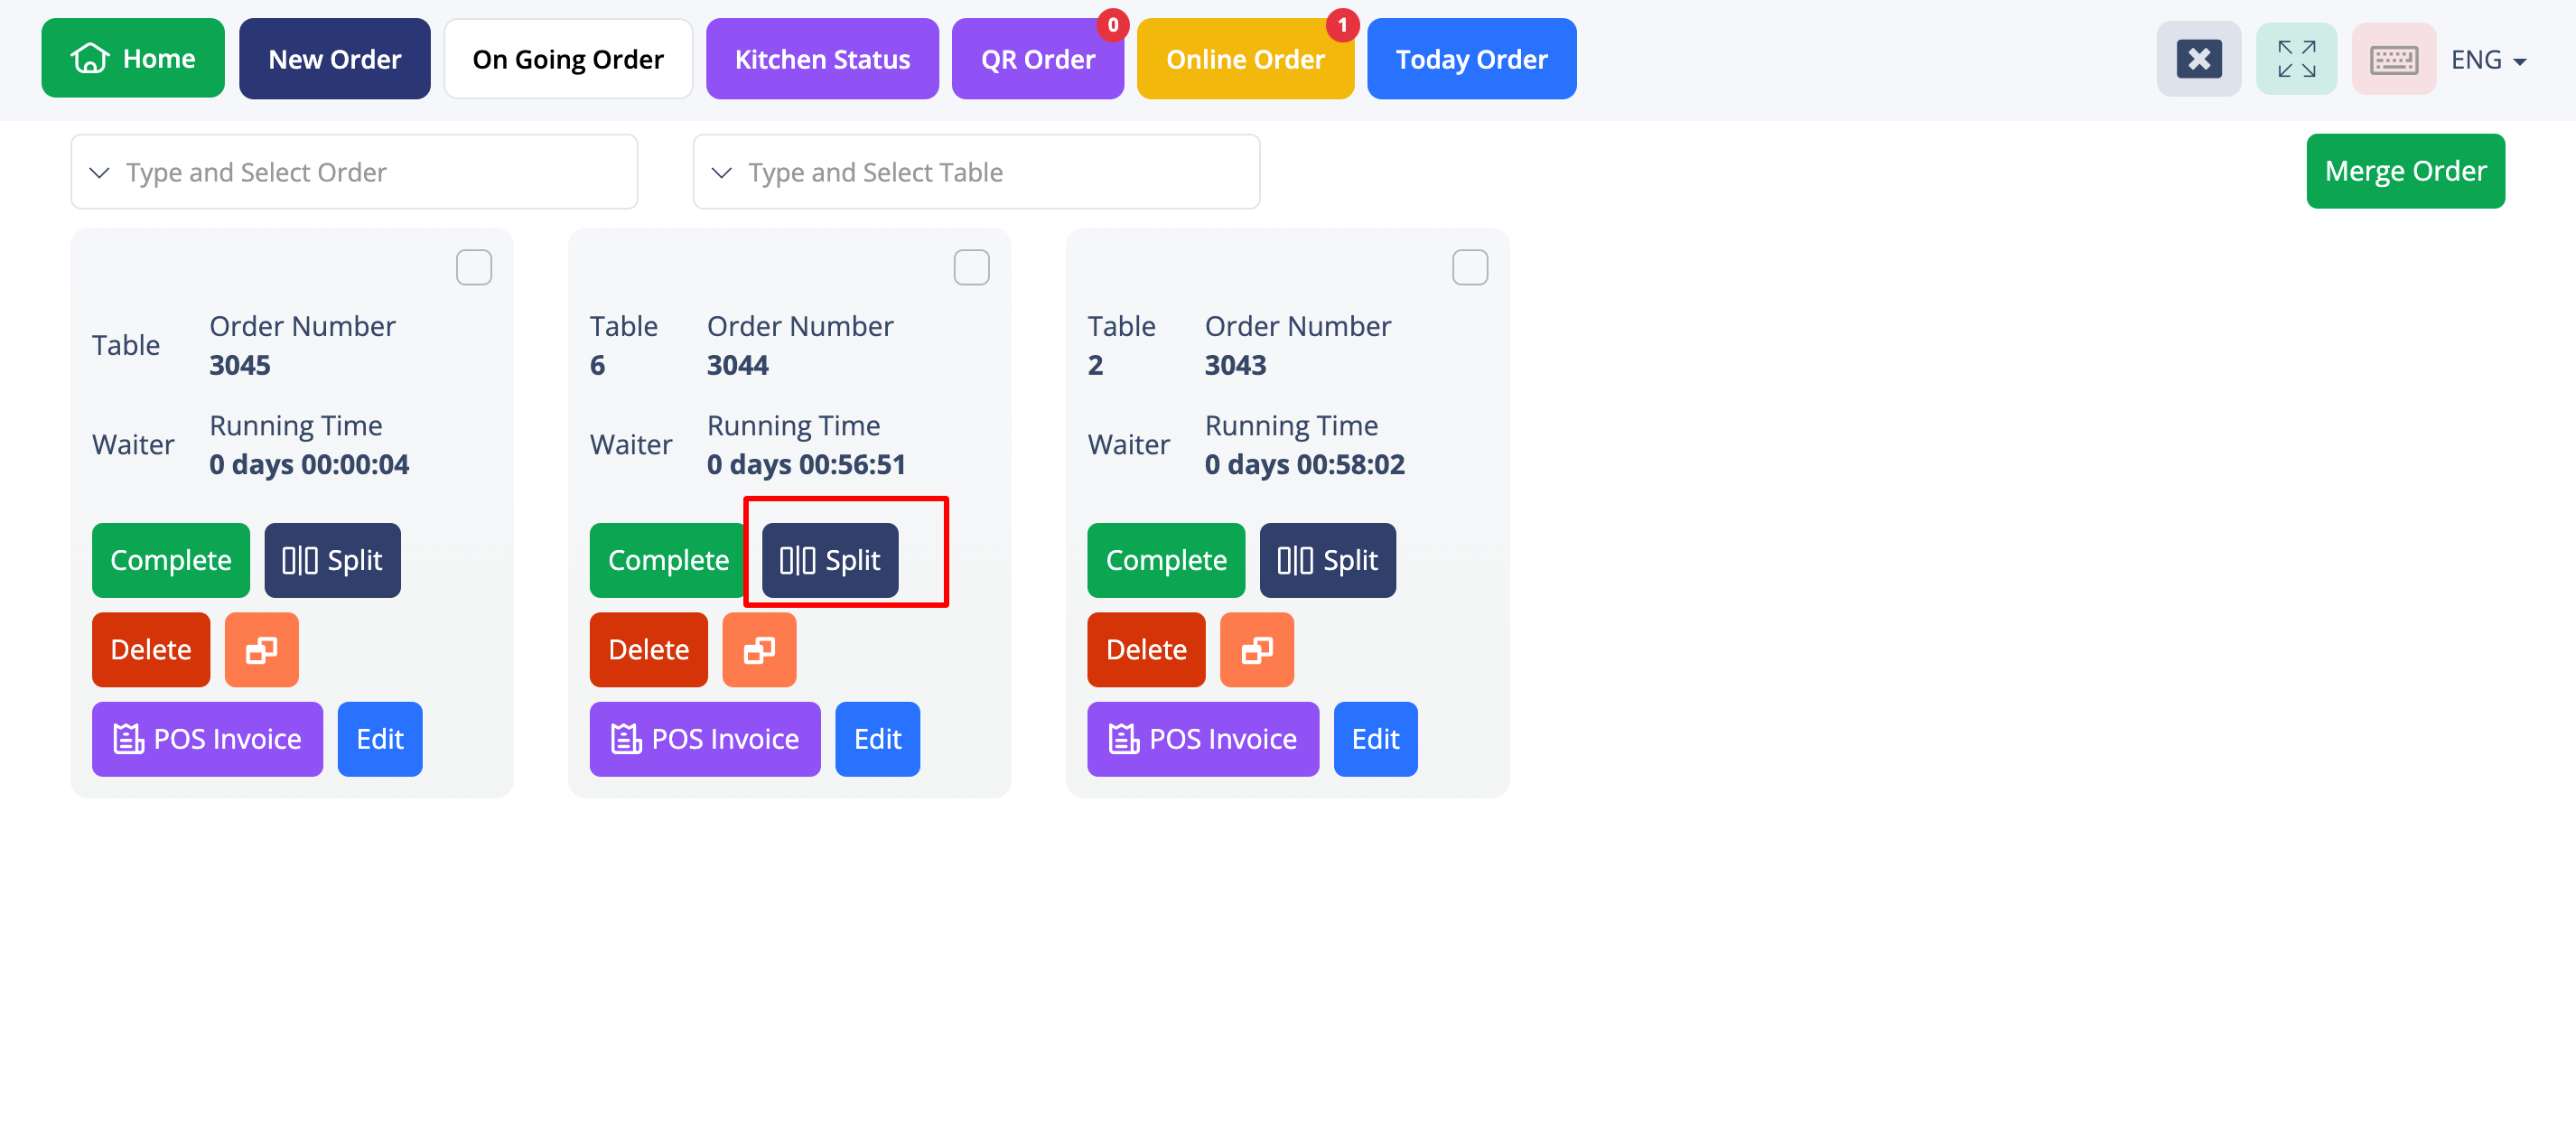
Task: Open the Type and Select Order dropdown
Action: 354,172
